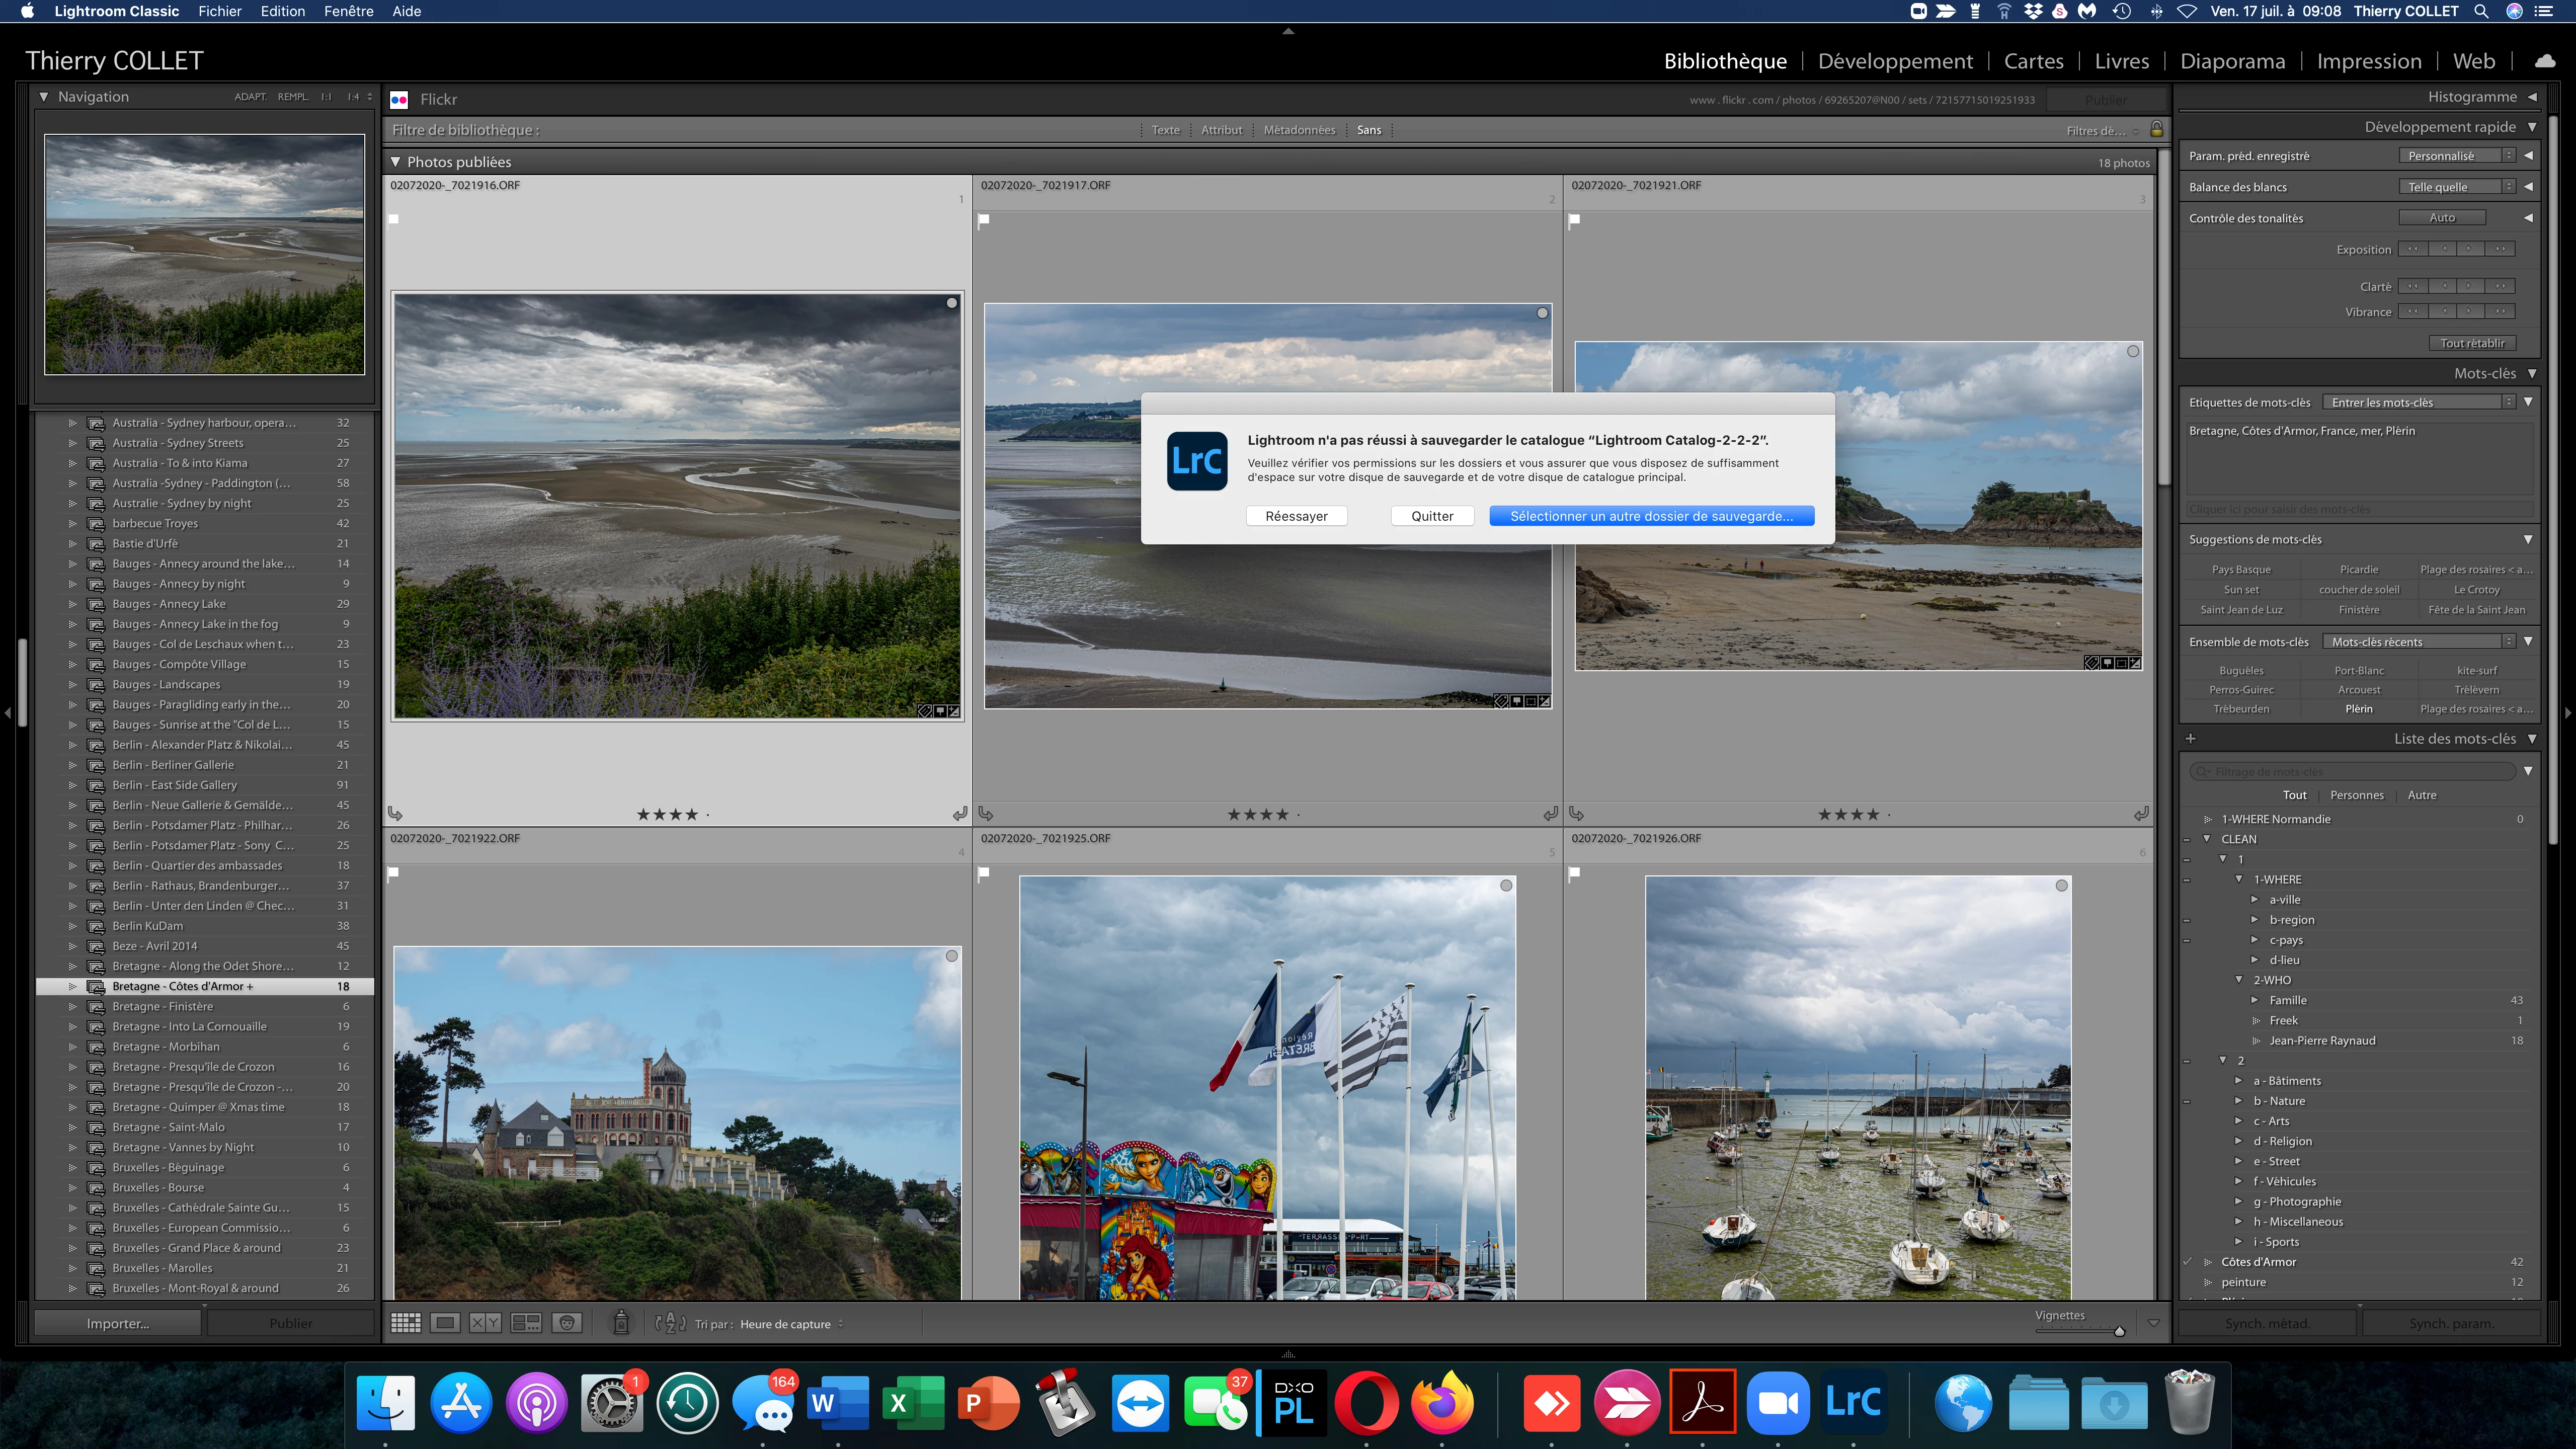Click the Réessayer button

click(x=1296, y=516)
